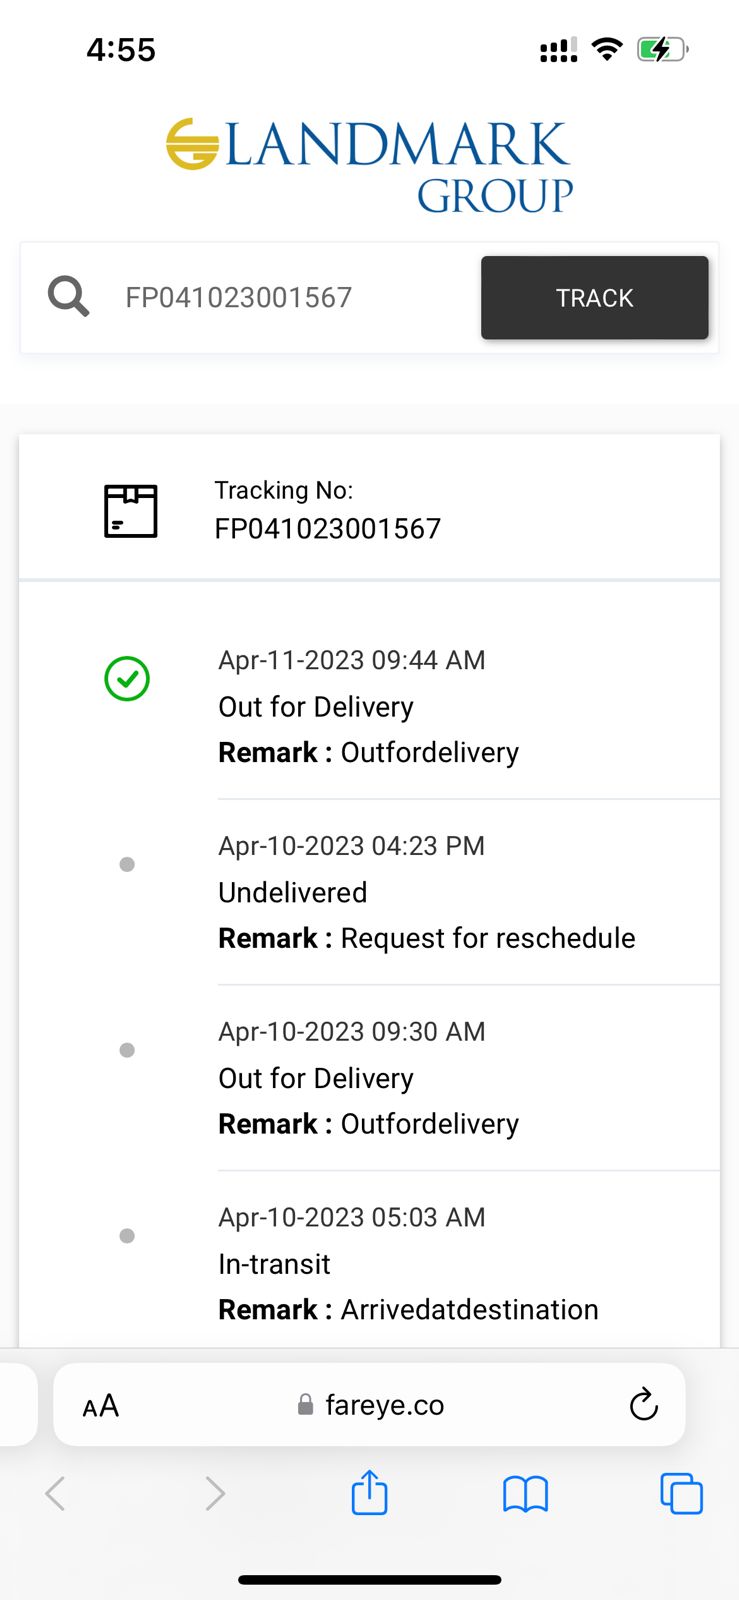The height and width of the screenshot is (1600, 739).
Task: Click the package box icon
Action: click(131, 511)
